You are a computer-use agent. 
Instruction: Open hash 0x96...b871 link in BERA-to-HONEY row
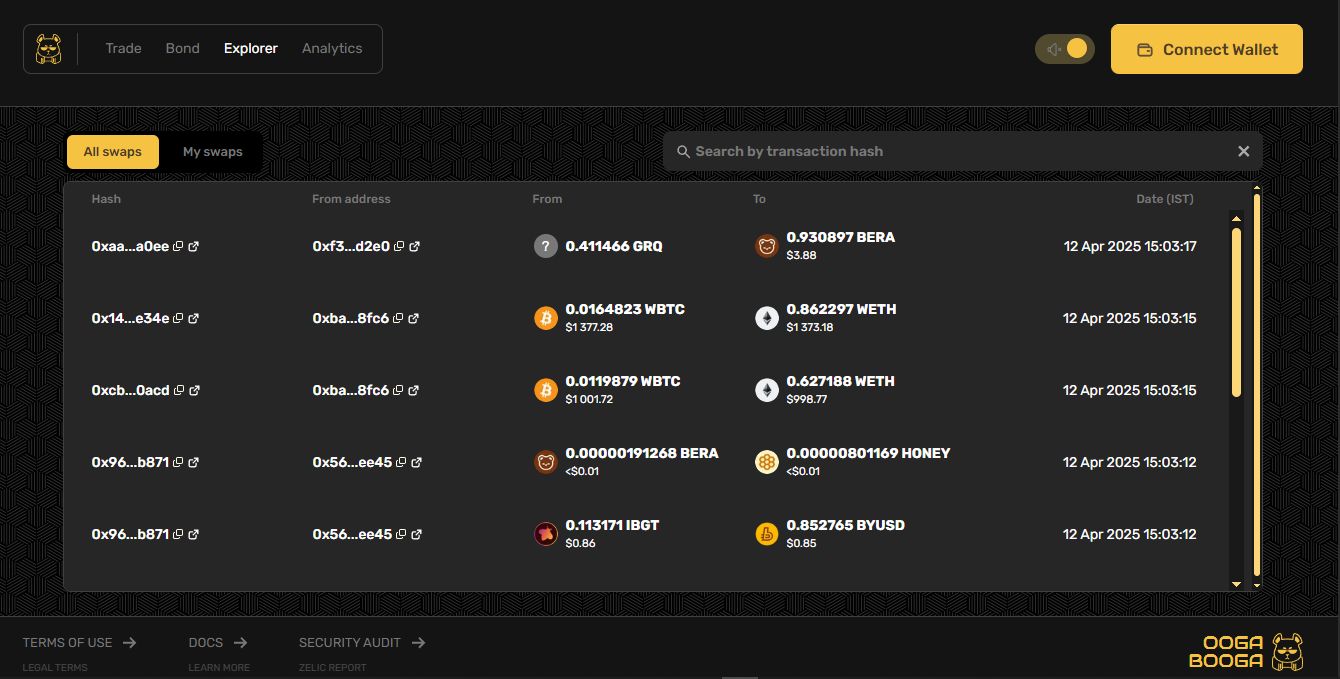[x=194, y=463]
